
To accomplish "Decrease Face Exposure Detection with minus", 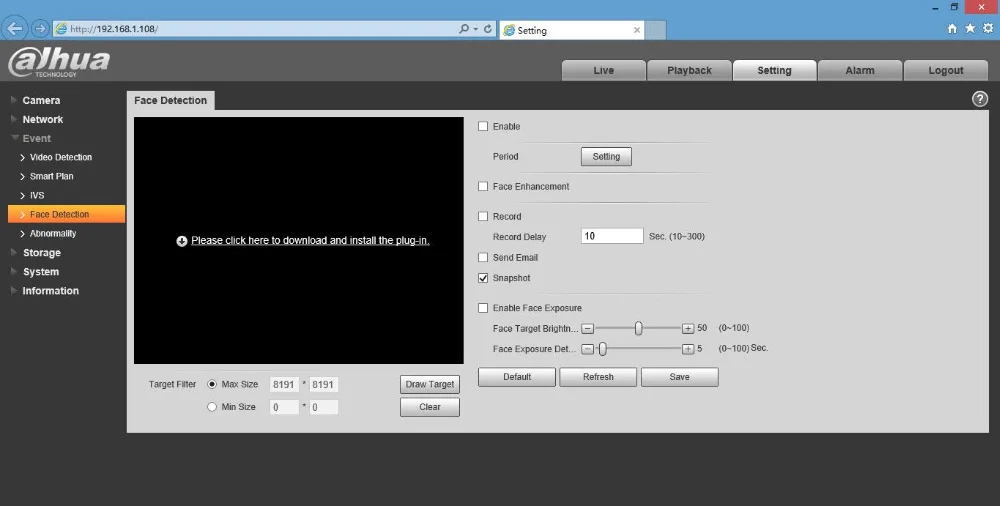I will pyautogui.click(x=588, y=349).
